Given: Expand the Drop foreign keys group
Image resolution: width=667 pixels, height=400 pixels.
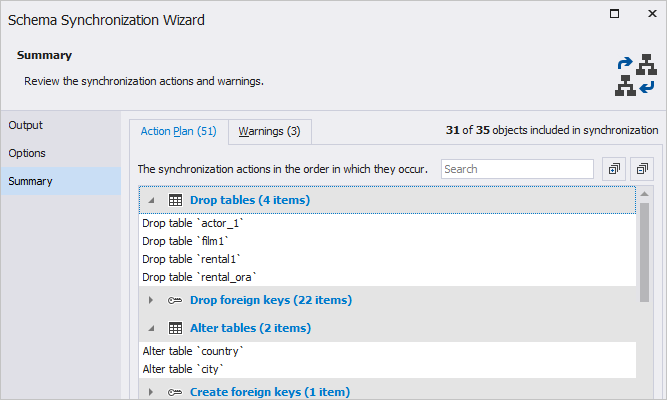Looking at the screenshot, I should (151, 300).
